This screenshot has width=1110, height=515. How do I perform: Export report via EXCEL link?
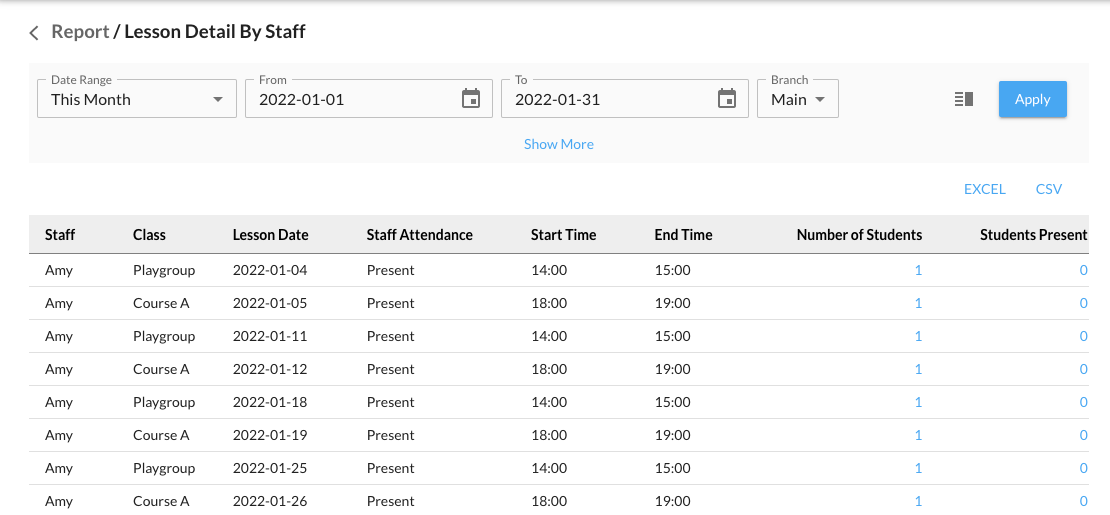pos(984,189)
